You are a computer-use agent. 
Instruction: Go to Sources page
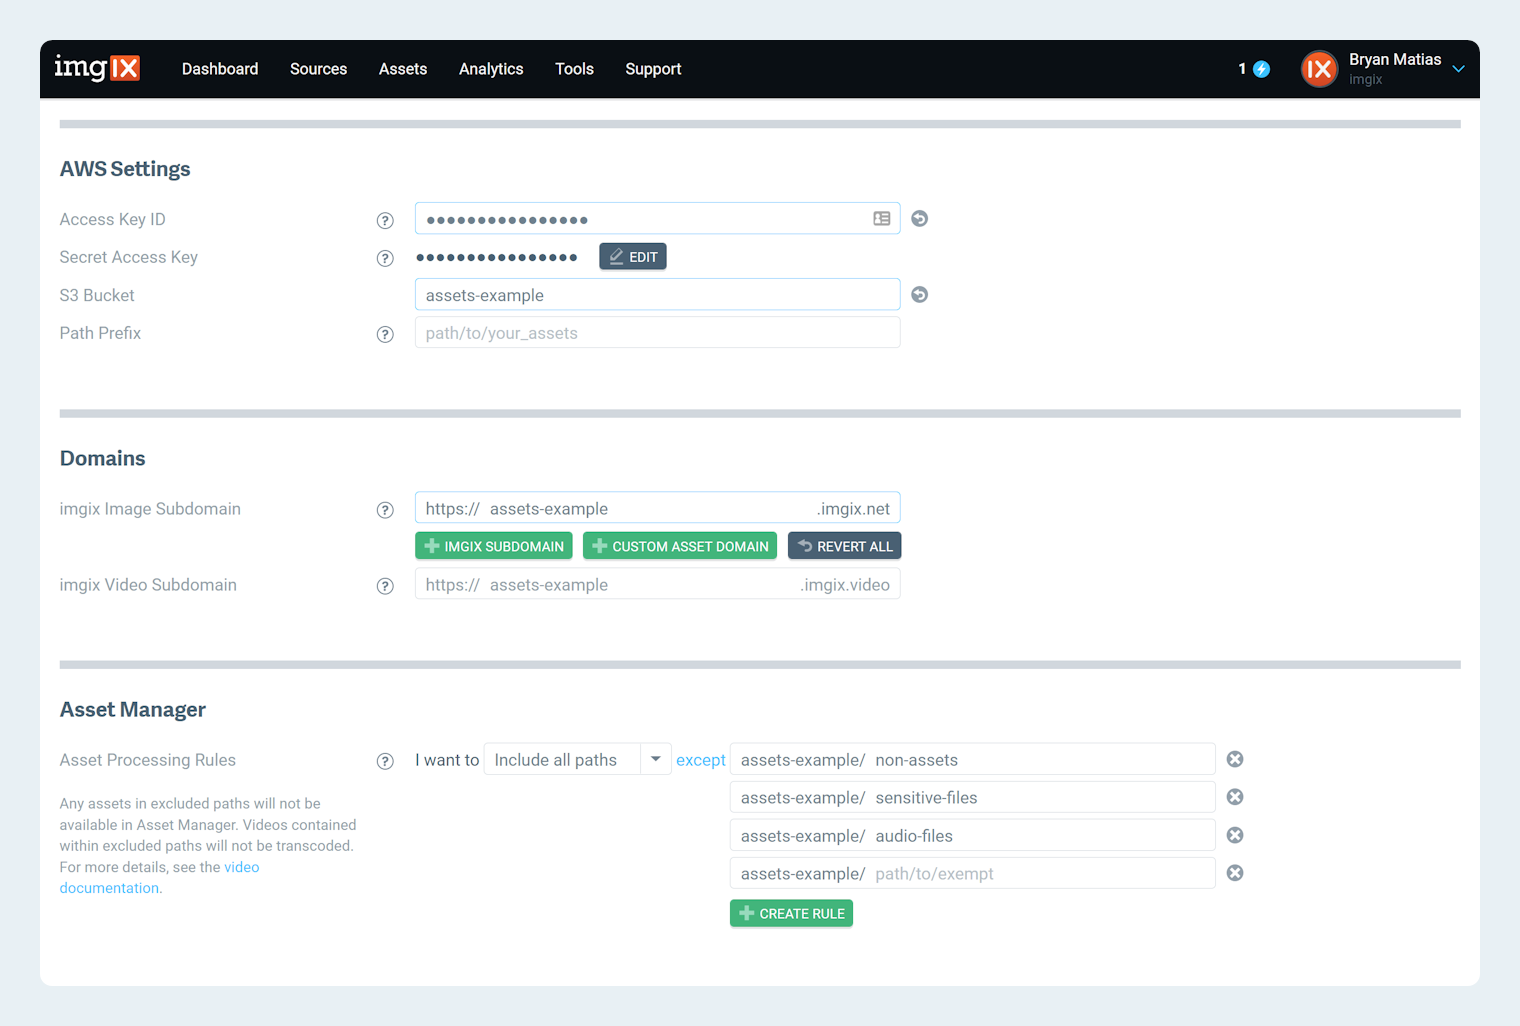pos(318,69)
